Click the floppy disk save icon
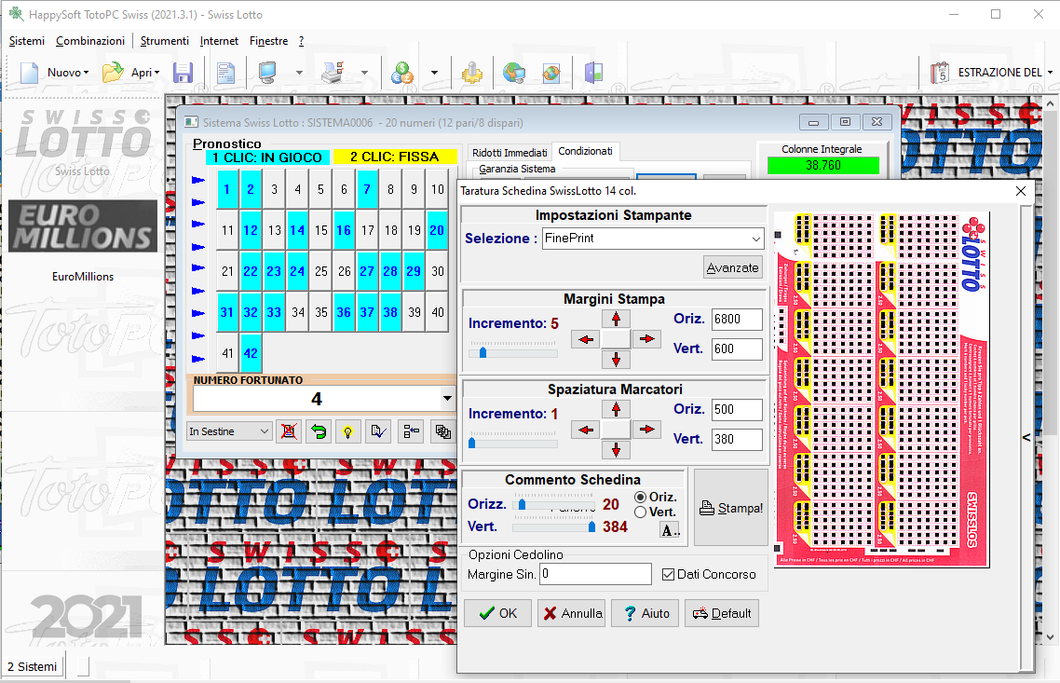The height and width of the screenshot is (683, 1060). pyautogui.click(x=183, y=73)
